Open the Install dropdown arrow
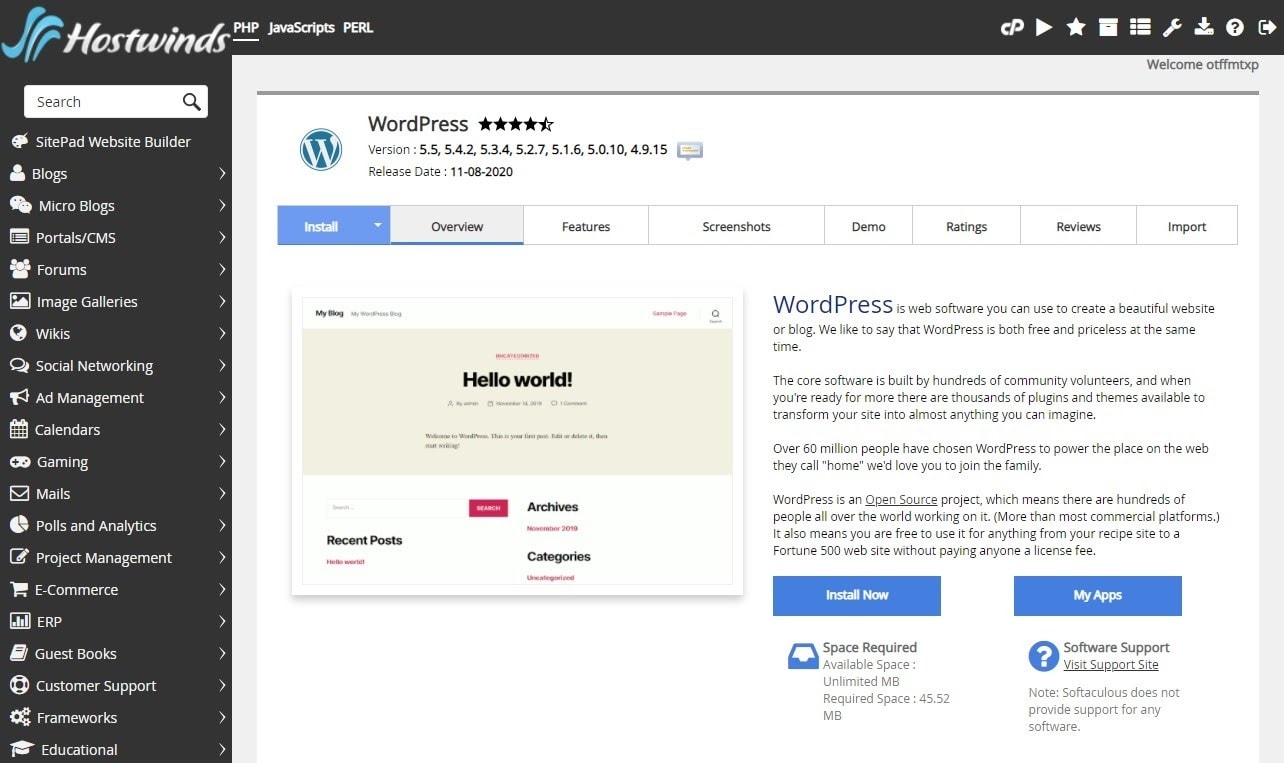The width and height of the screenshot is (1284, 763). (378, 226)
